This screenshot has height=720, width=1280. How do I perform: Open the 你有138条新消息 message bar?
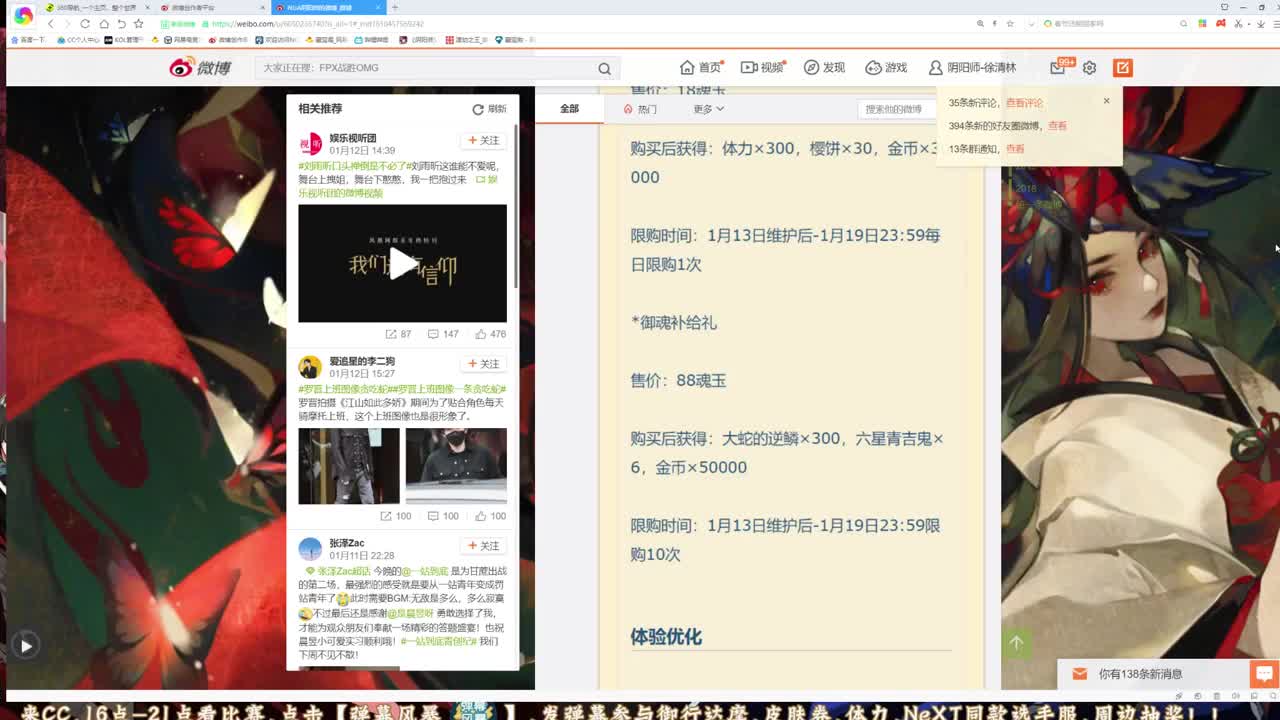click(1152, 674)
